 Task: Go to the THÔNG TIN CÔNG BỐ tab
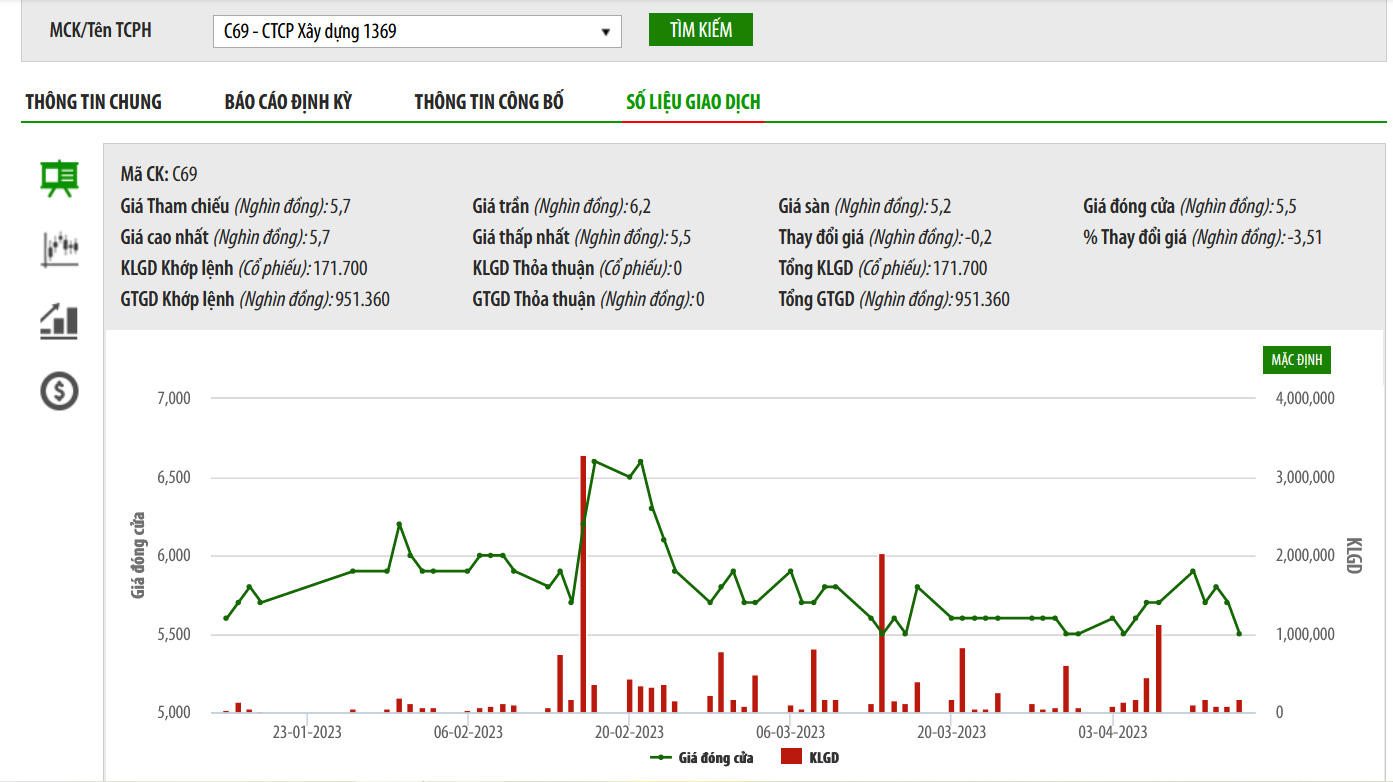[x=489, y=102]
